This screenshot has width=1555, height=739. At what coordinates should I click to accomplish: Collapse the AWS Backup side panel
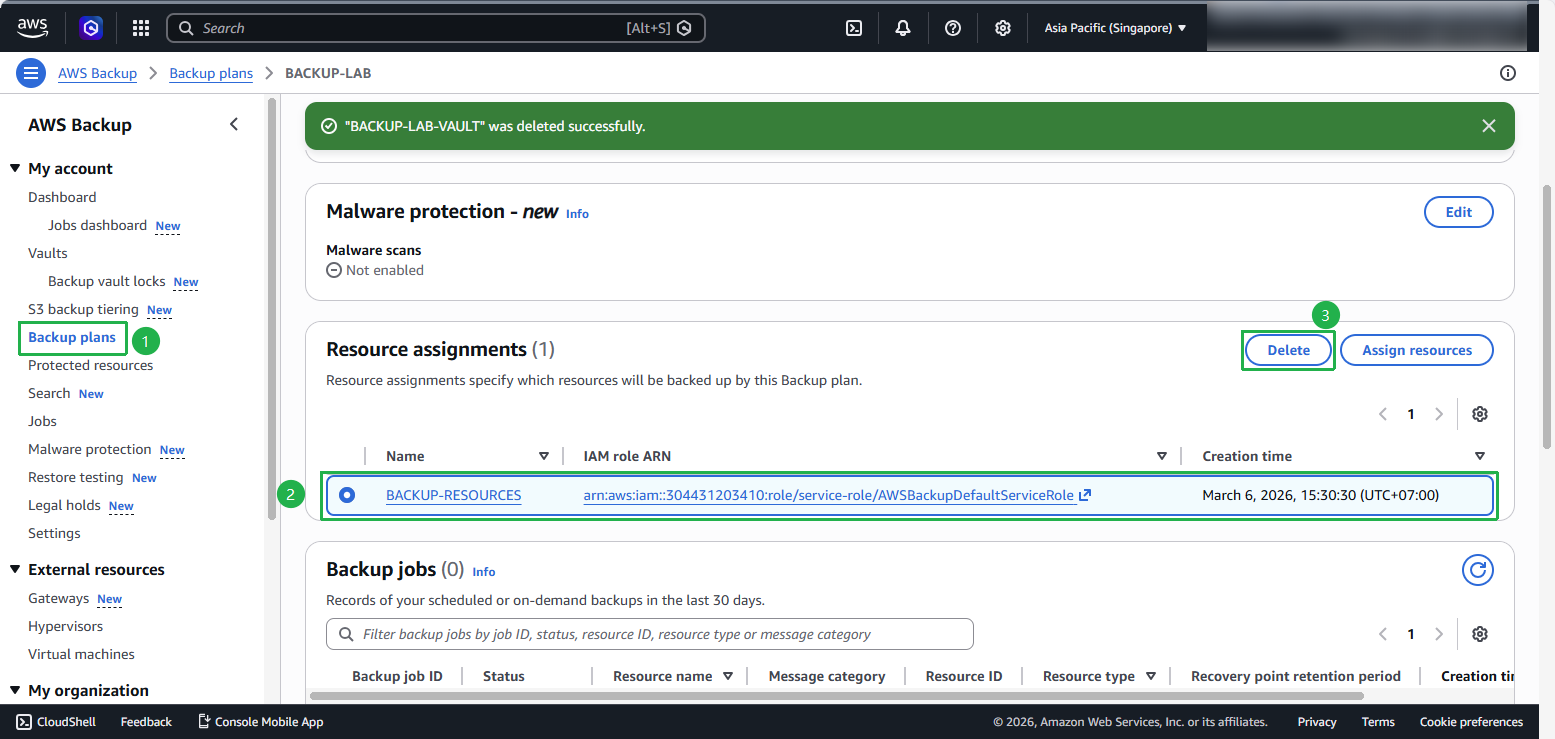coord(234,125)
